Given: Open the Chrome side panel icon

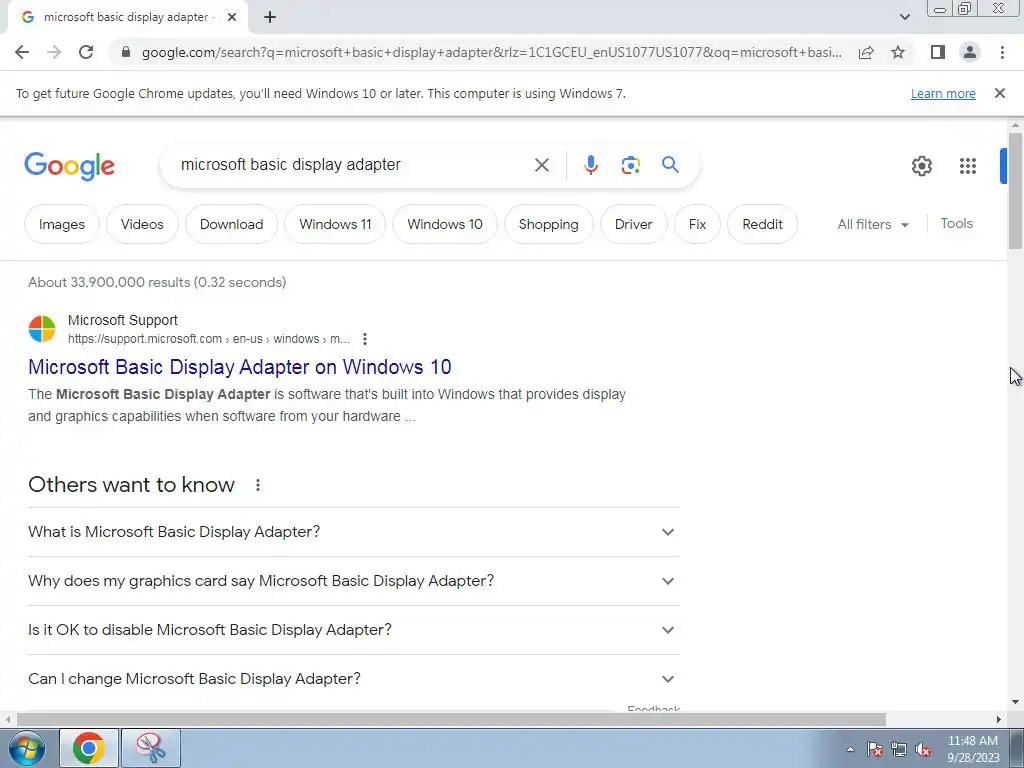Looking at the screenshot, I should tap(938, 52).
